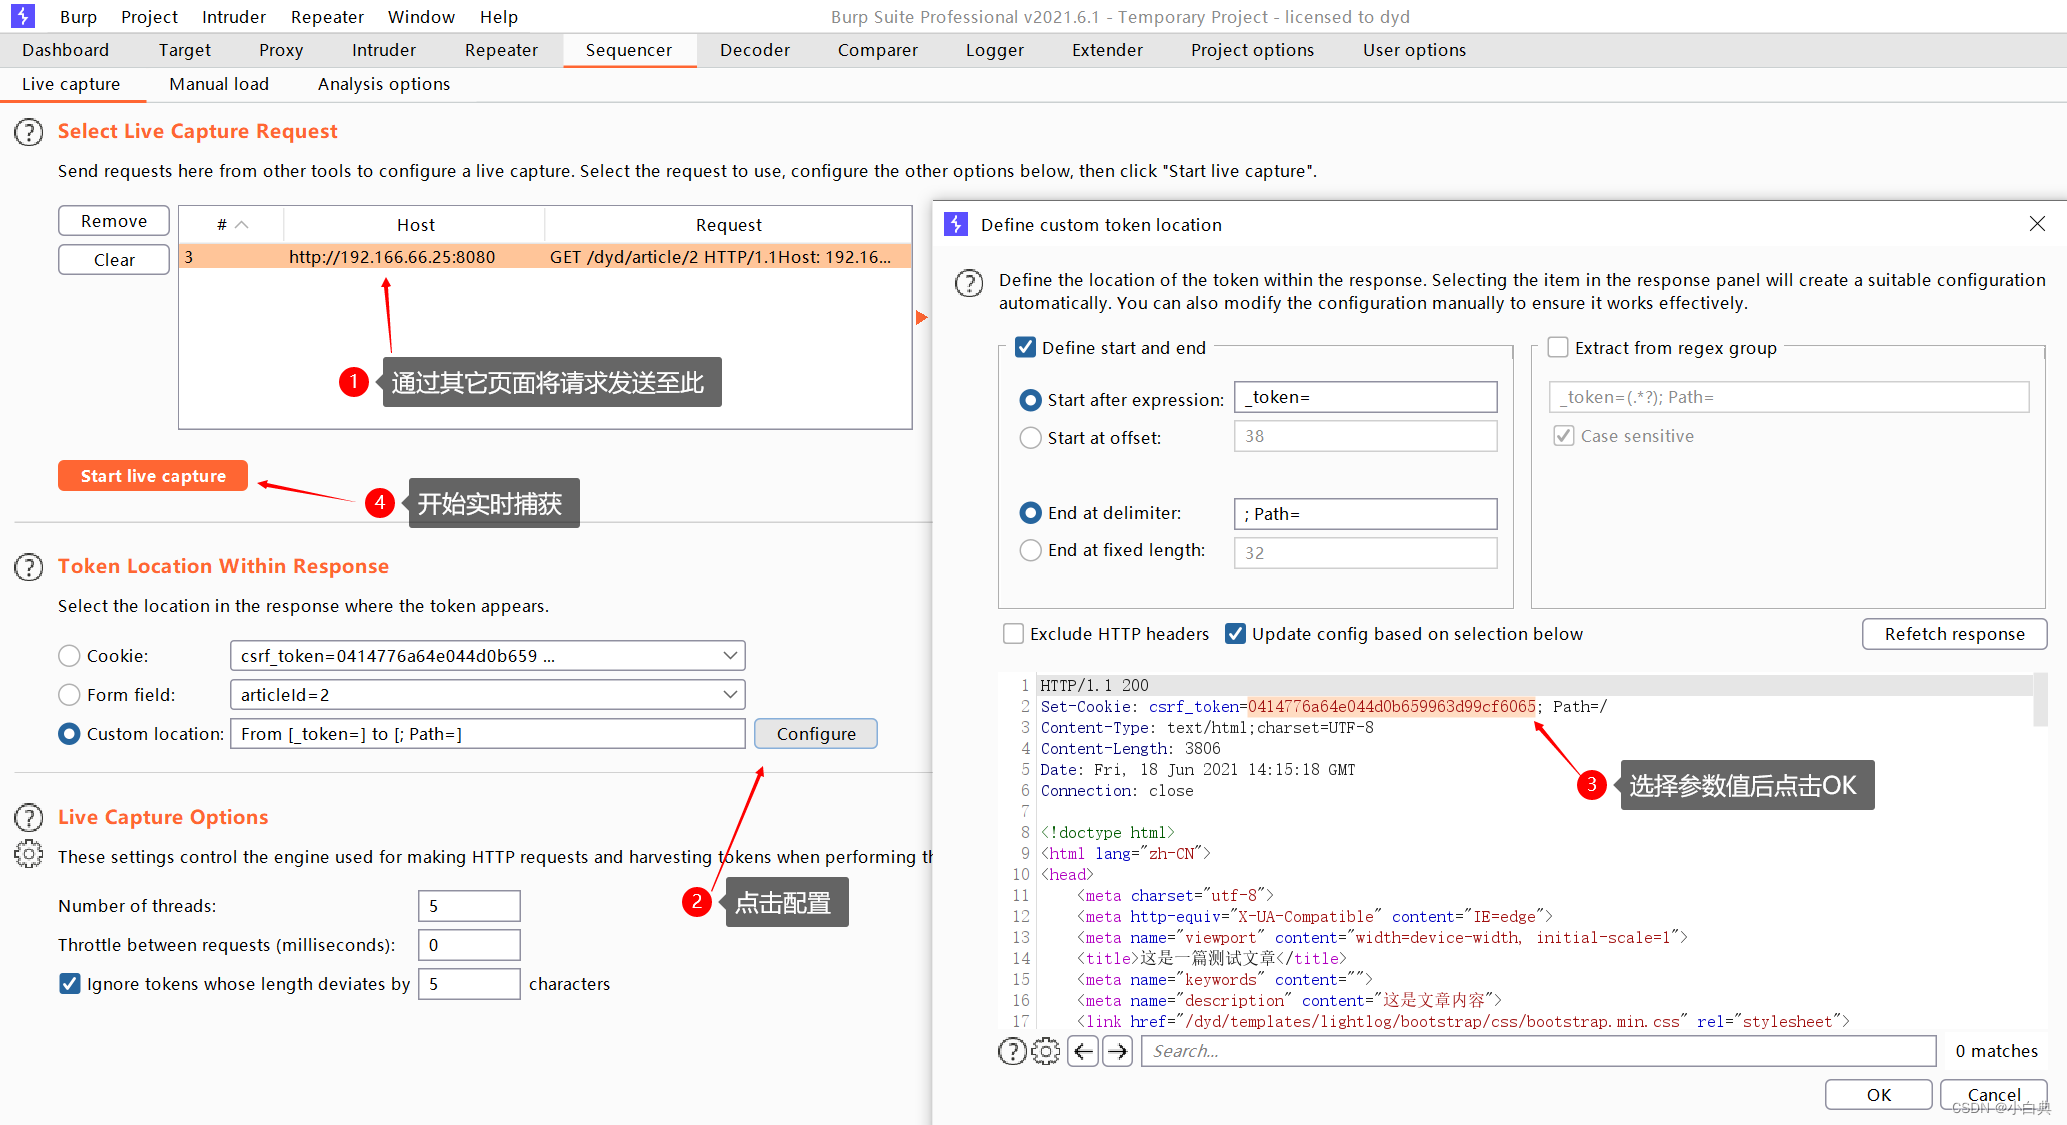
Task: Click the search settings gear in response panel
Action: point(1045,1051)
